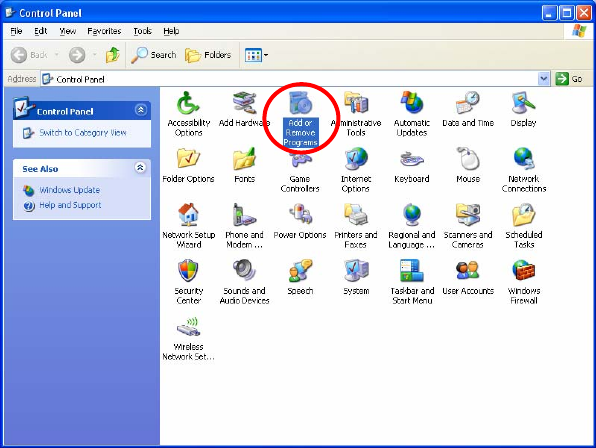596x448 pixels.
Task: Expand the Back history dropdown arrow
Action: [x=56, y=55]
